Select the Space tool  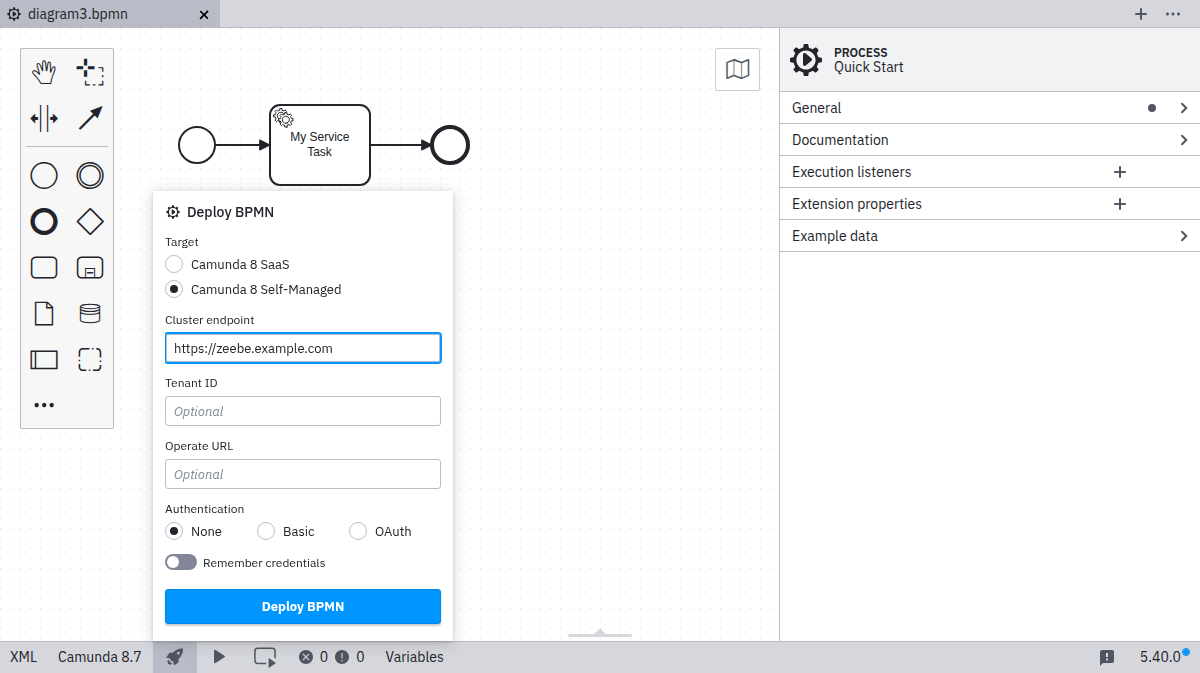click(44, 117)
